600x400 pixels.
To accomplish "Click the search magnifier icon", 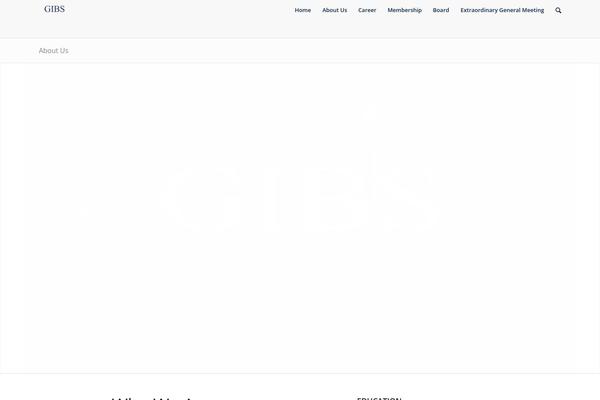I will [558, 10].
